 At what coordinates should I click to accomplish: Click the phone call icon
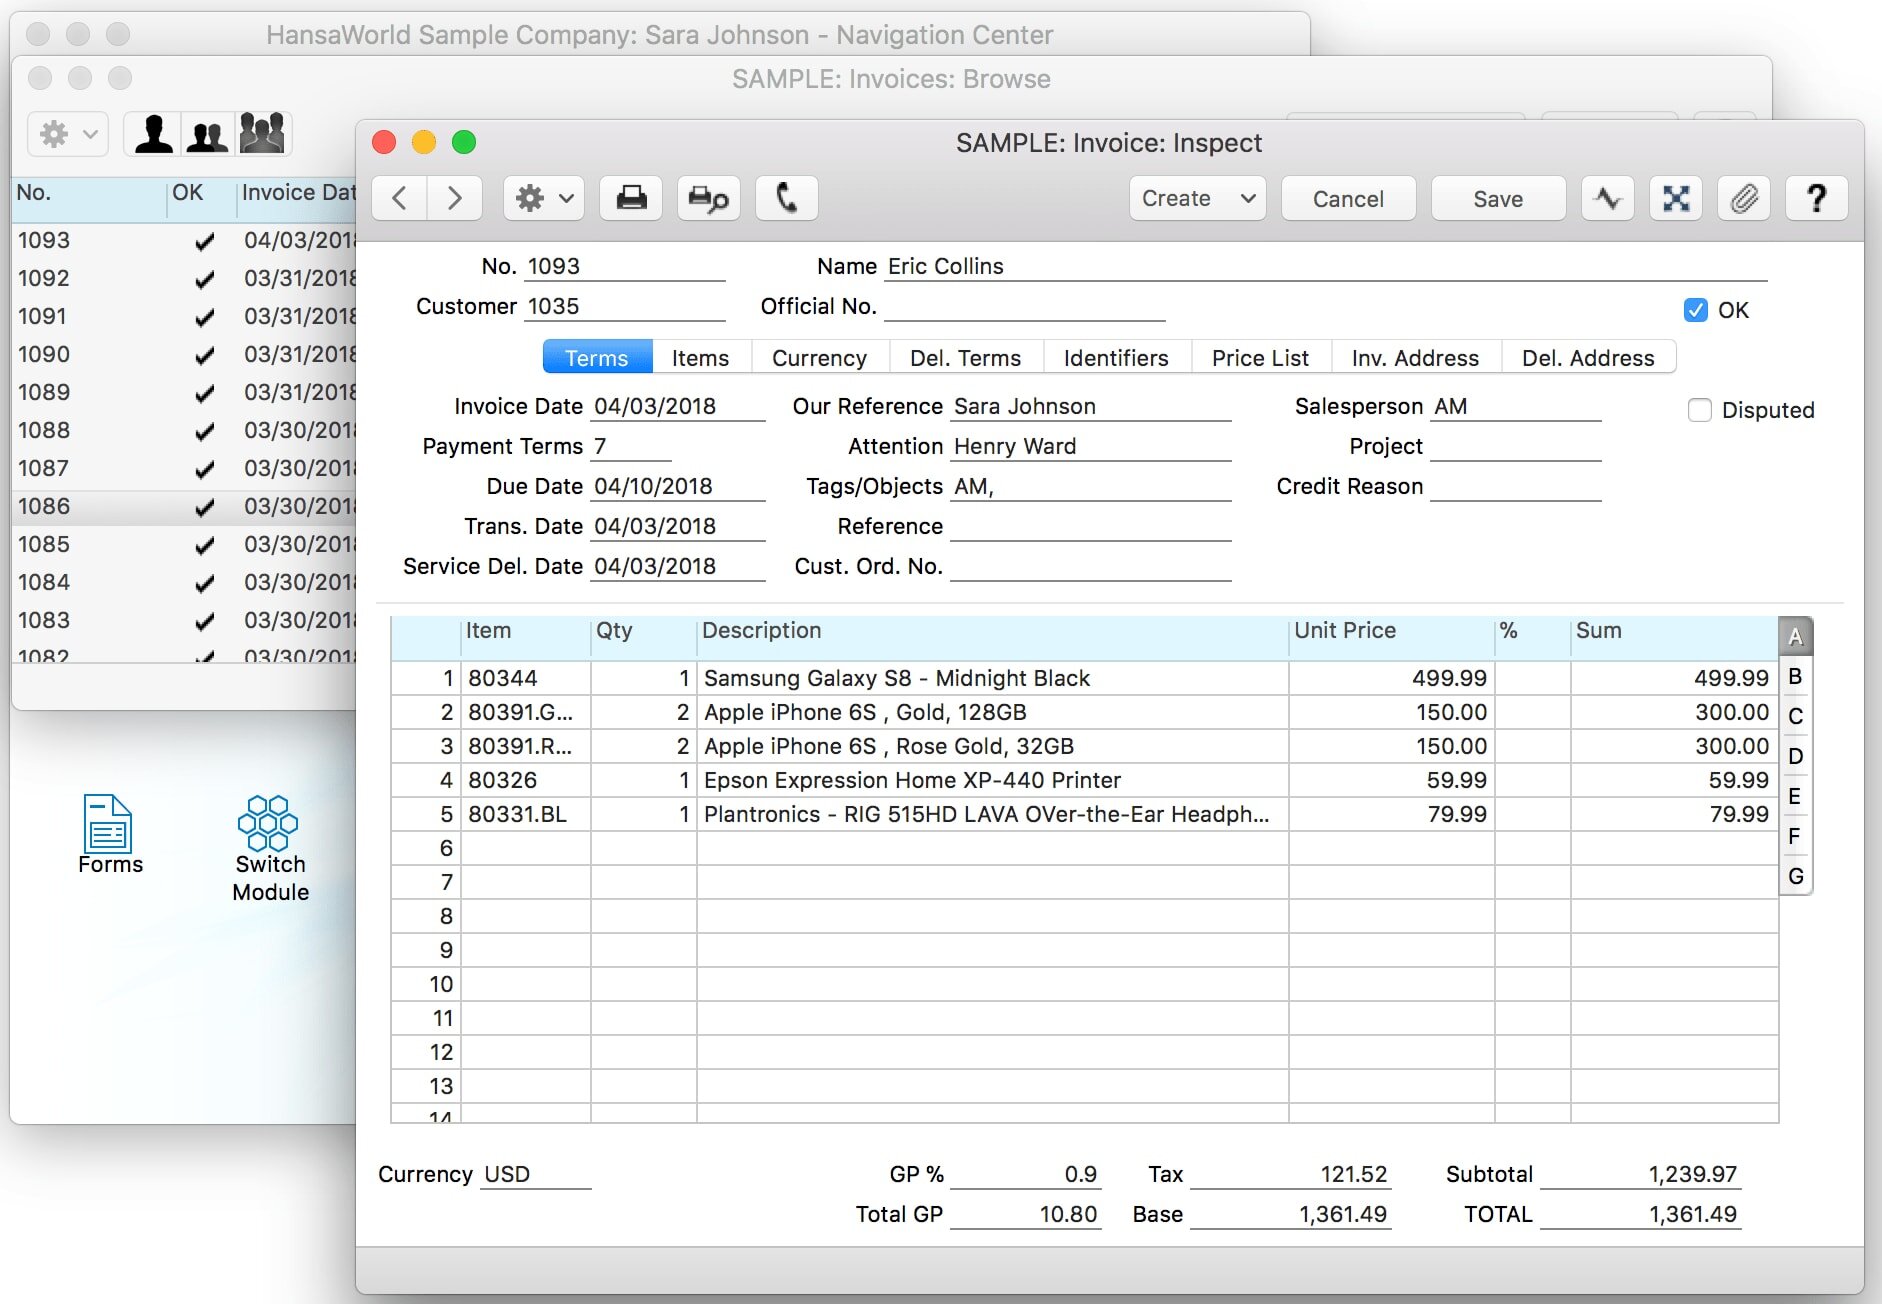[x=787, y=198]
